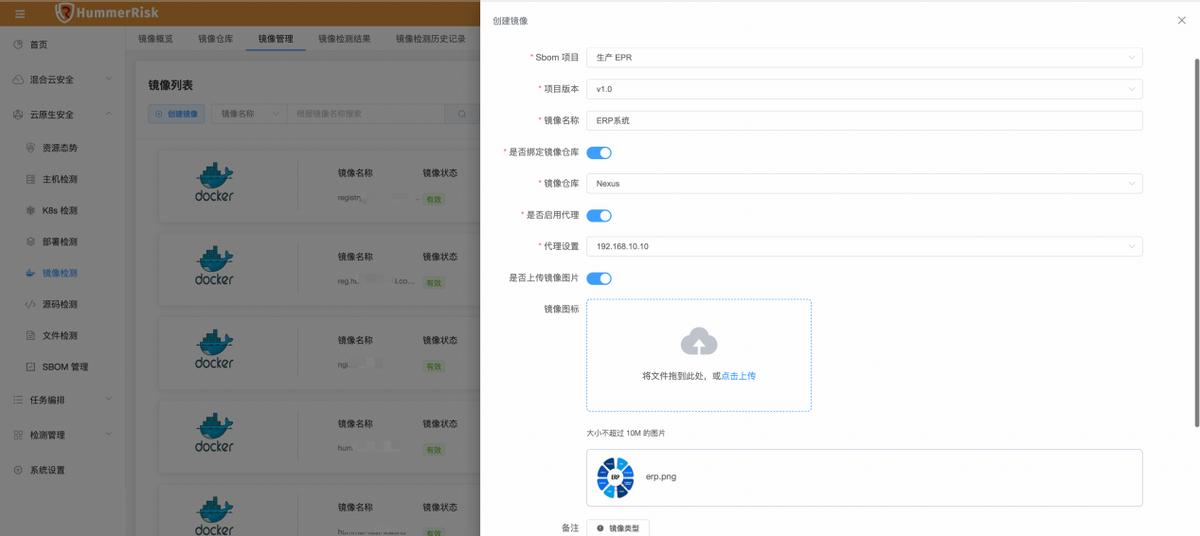The image size is (1200, 536).
Task: Expand the 混合云安全 sidebar menu
Action: pos(108,79)
